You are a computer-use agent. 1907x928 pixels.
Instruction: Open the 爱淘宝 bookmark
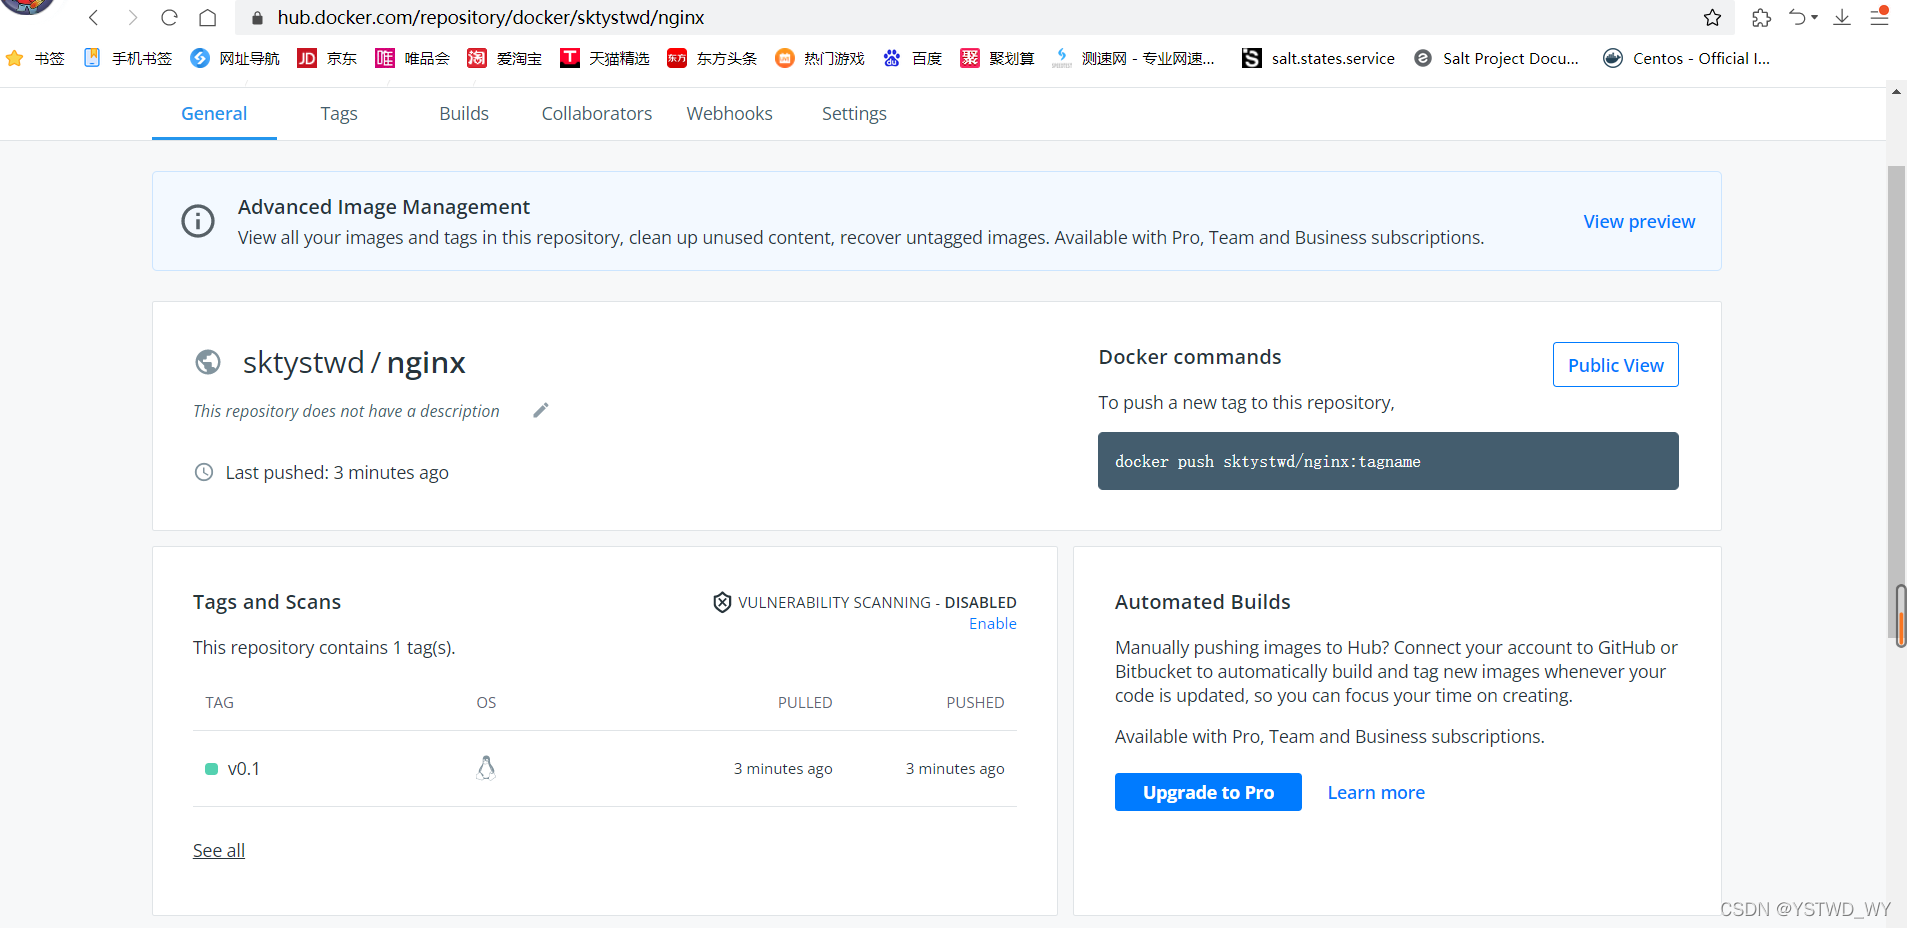click(x=505, y=58)
